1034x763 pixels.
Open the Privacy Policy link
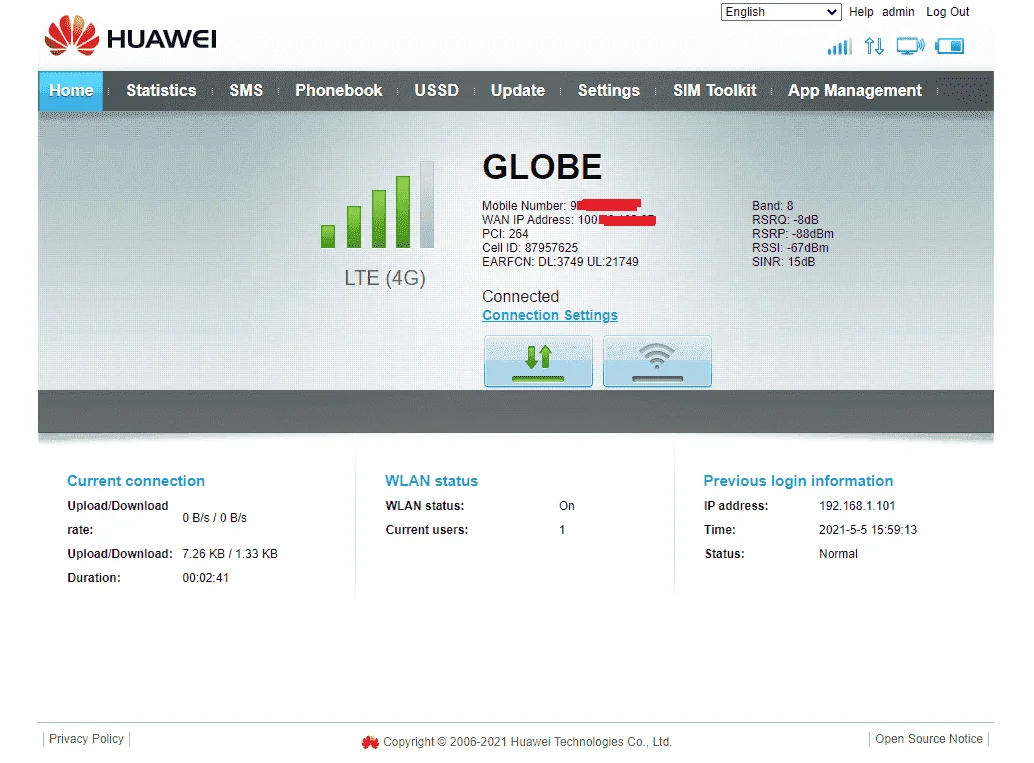[x=86, y=739]
